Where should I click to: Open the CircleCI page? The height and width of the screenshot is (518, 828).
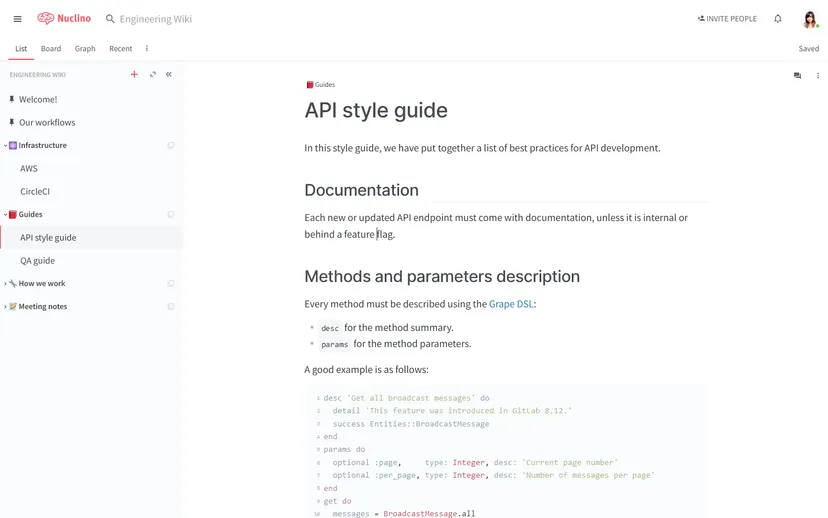point(35,192)
